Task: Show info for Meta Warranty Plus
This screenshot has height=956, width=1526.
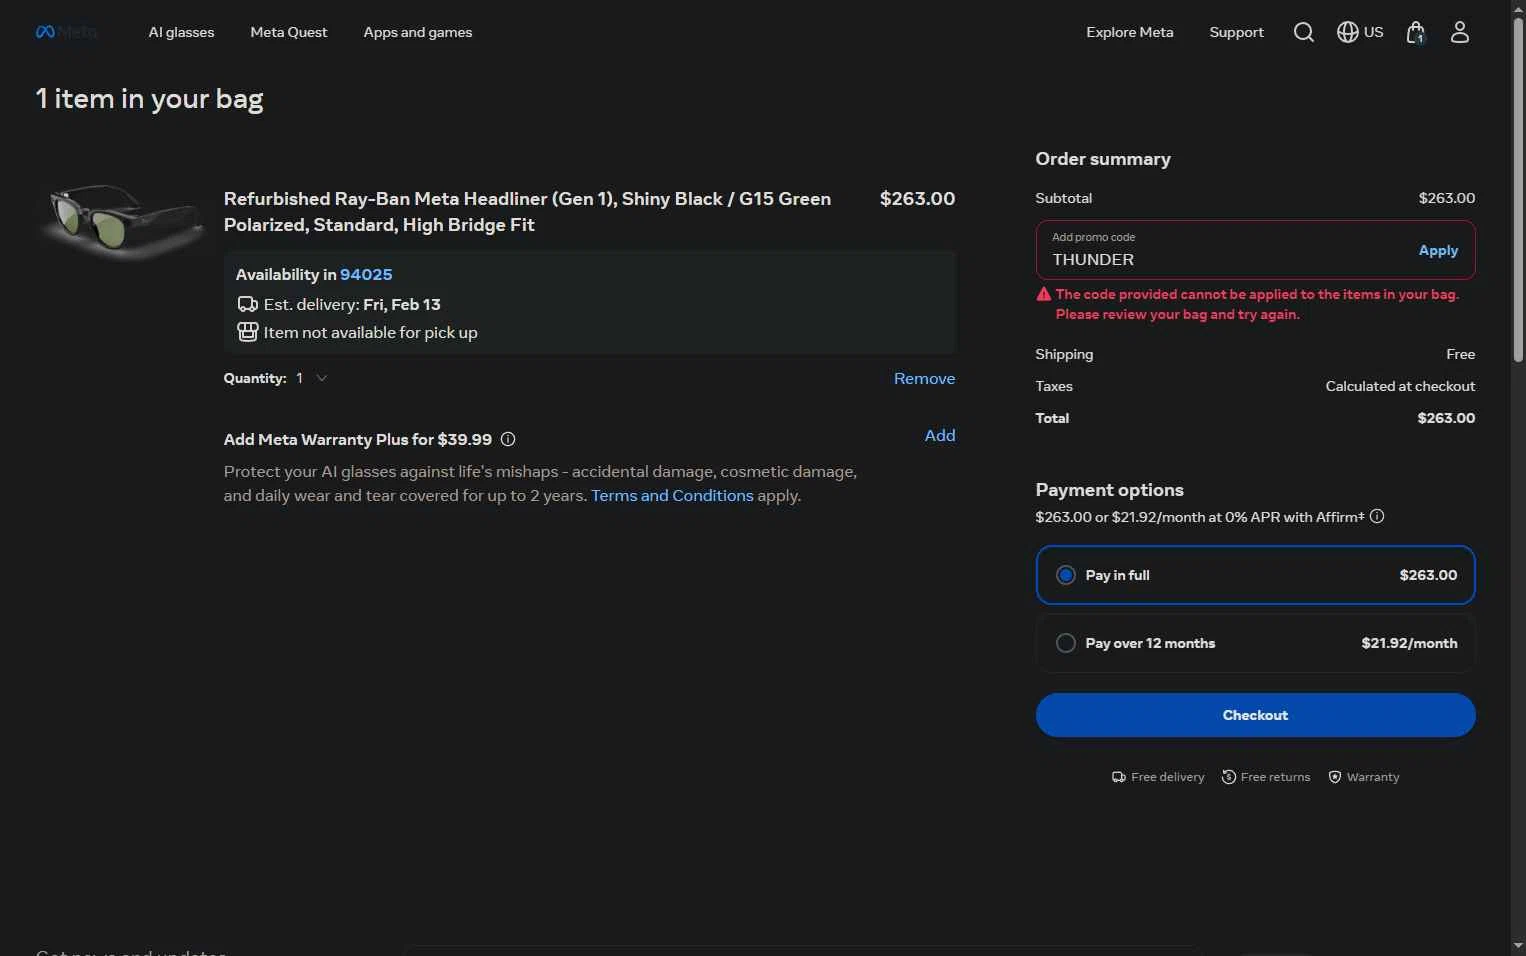Action: click(508, 439)
